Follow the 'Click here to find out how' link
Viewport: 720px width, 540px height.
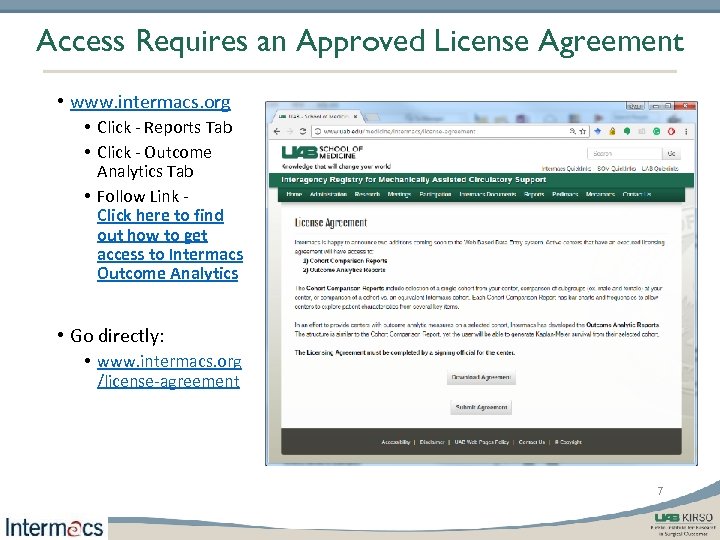tap(170, 244)
